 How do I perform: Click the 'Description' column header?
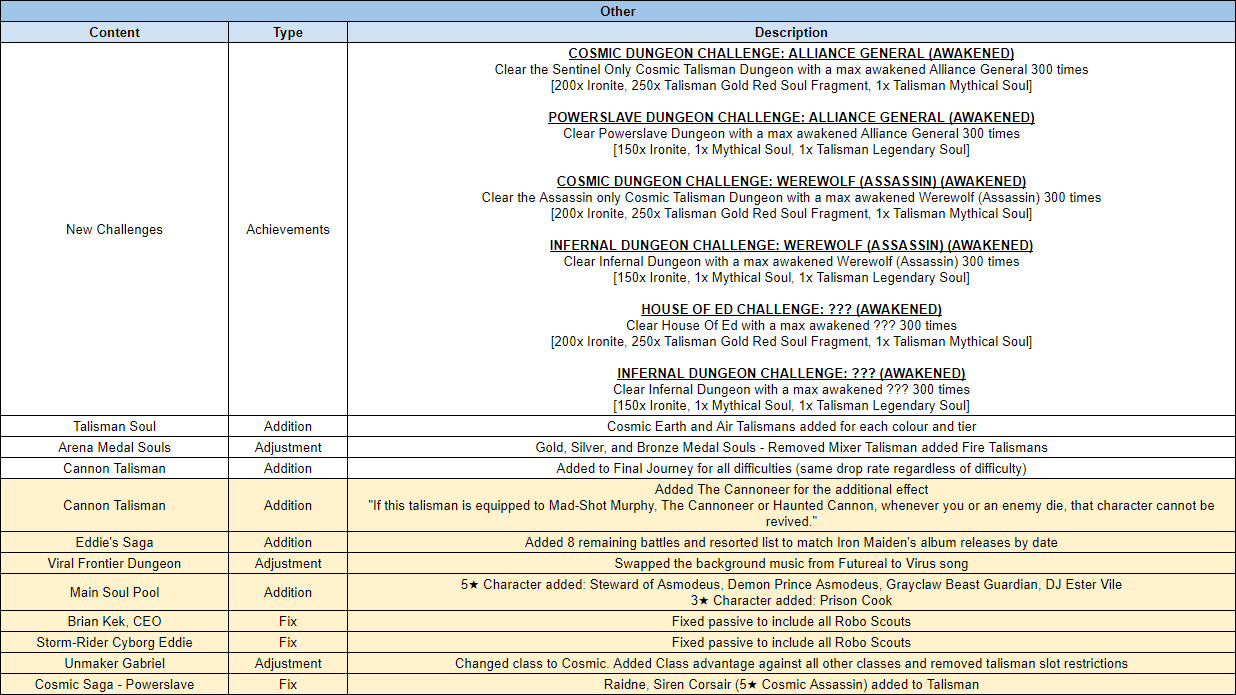pos(791,32)
